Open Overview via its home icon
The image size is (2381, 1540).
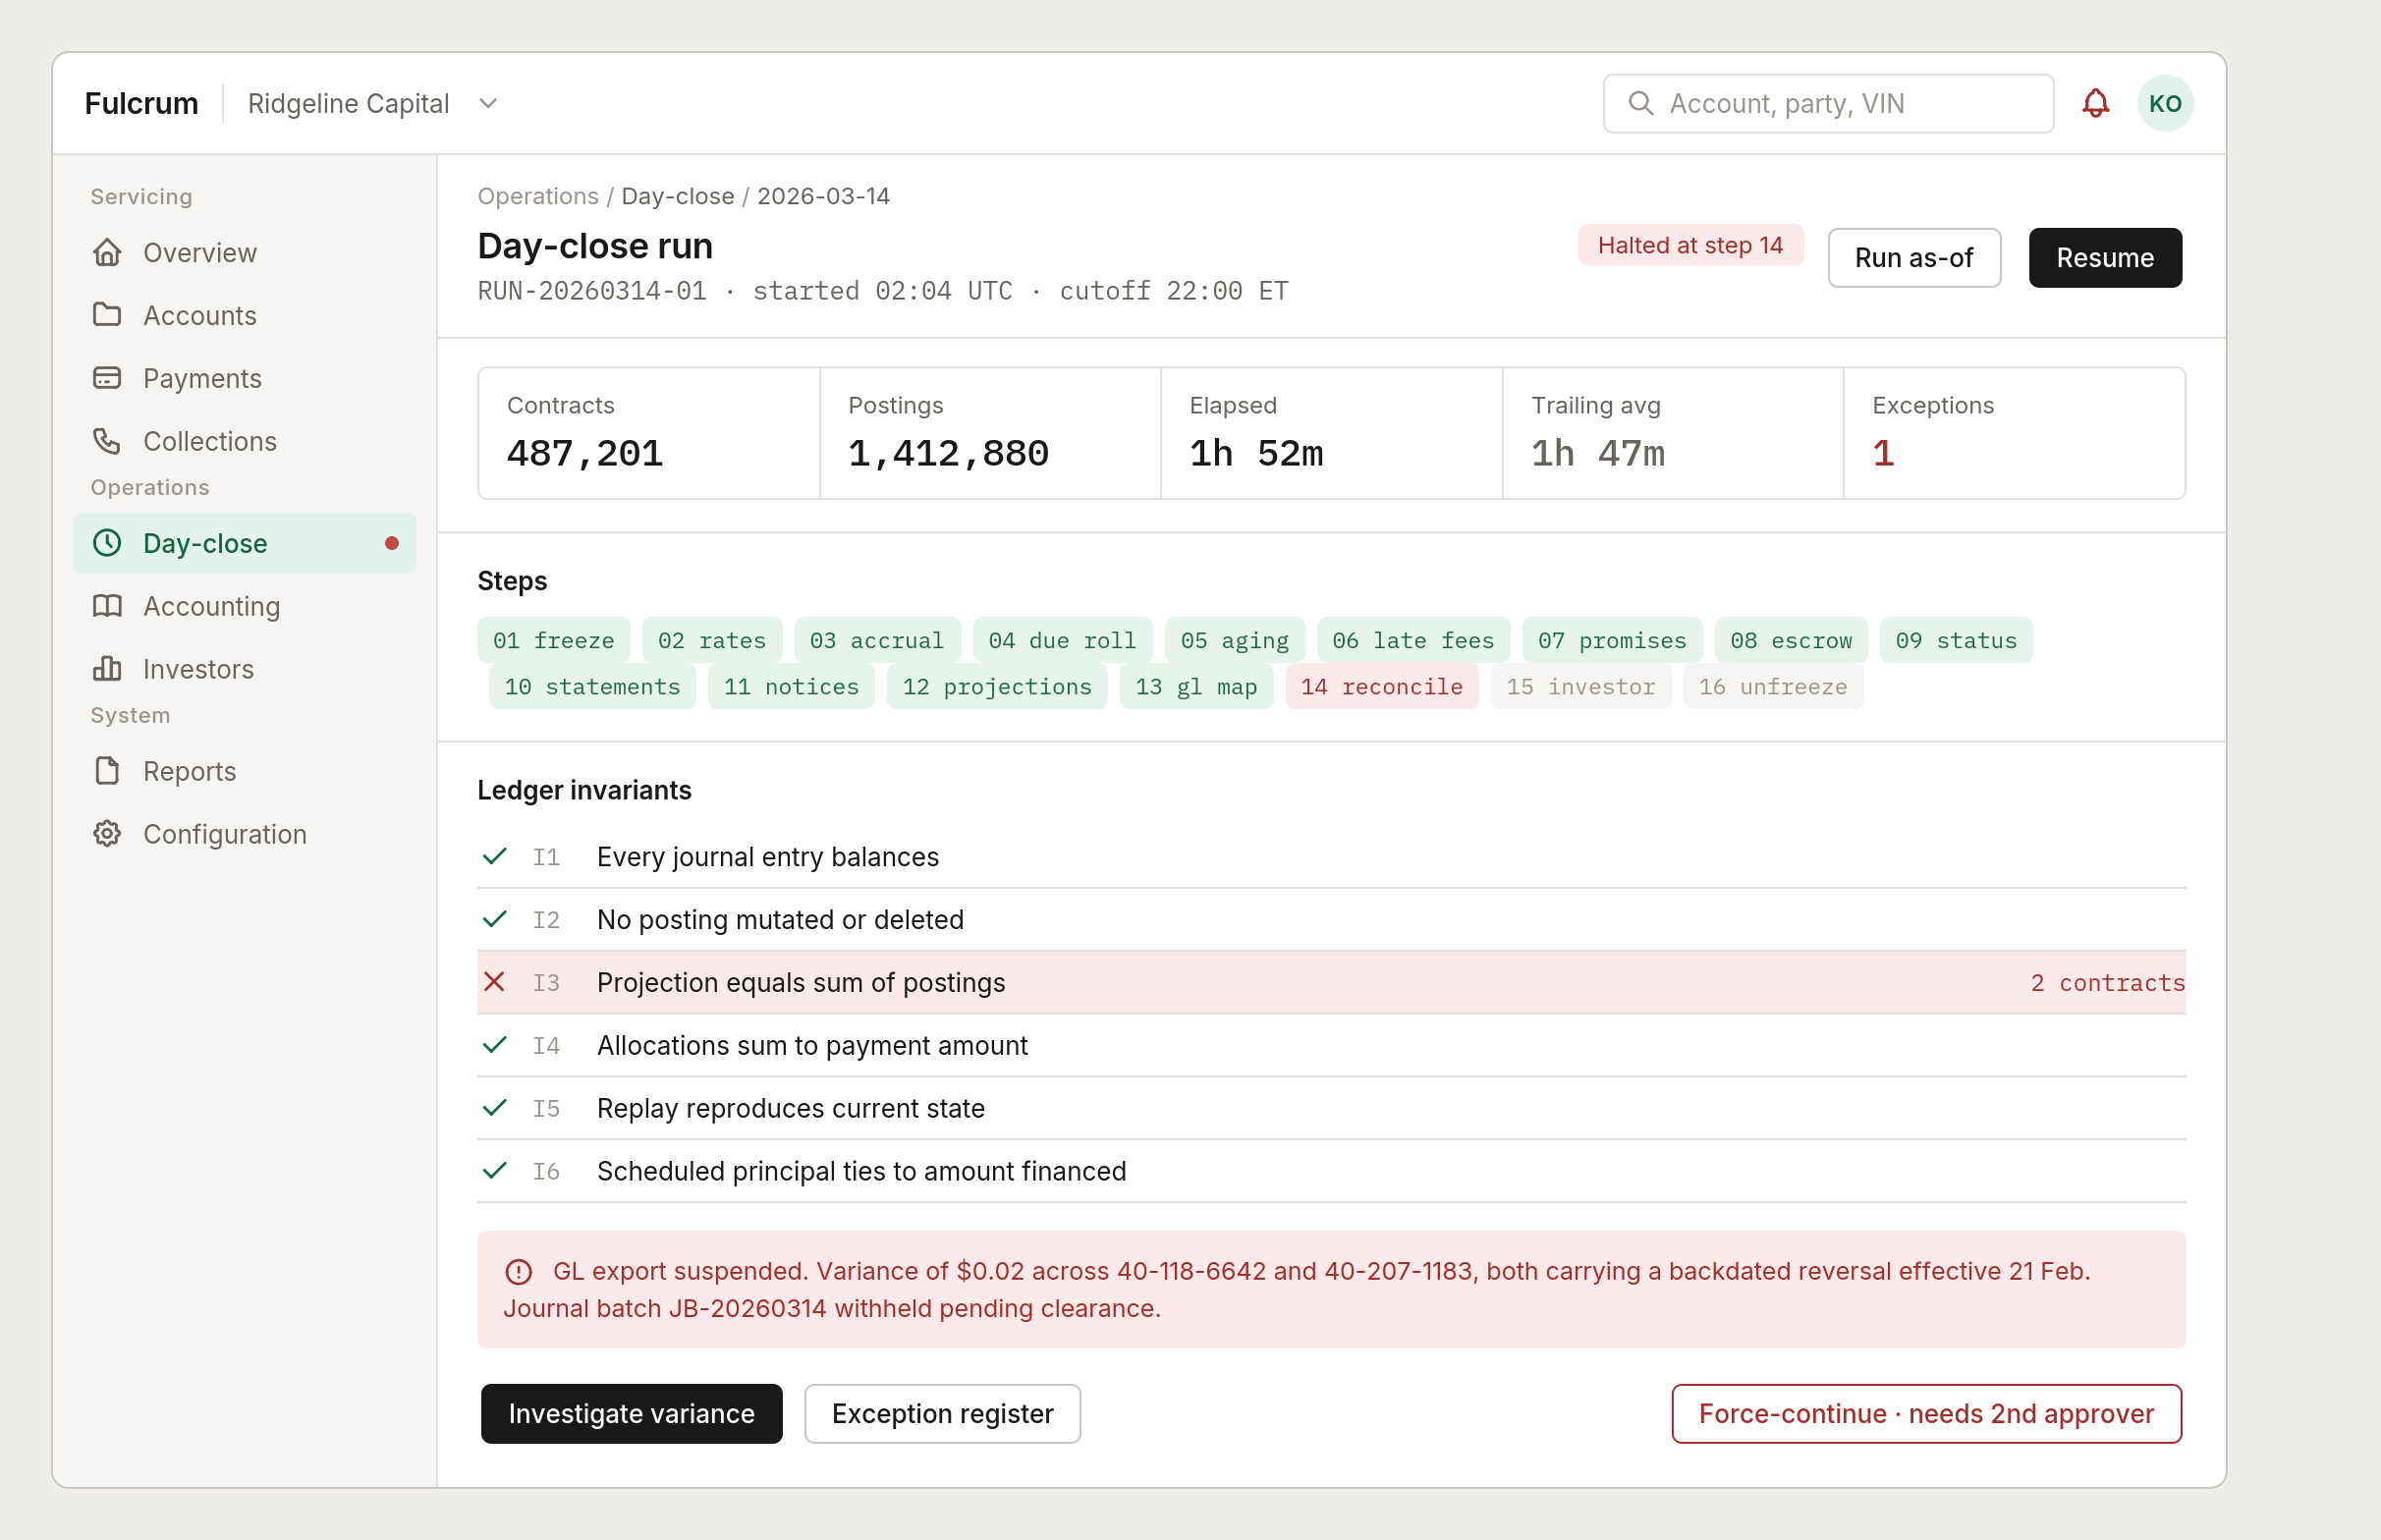click(x=107, y=253)
